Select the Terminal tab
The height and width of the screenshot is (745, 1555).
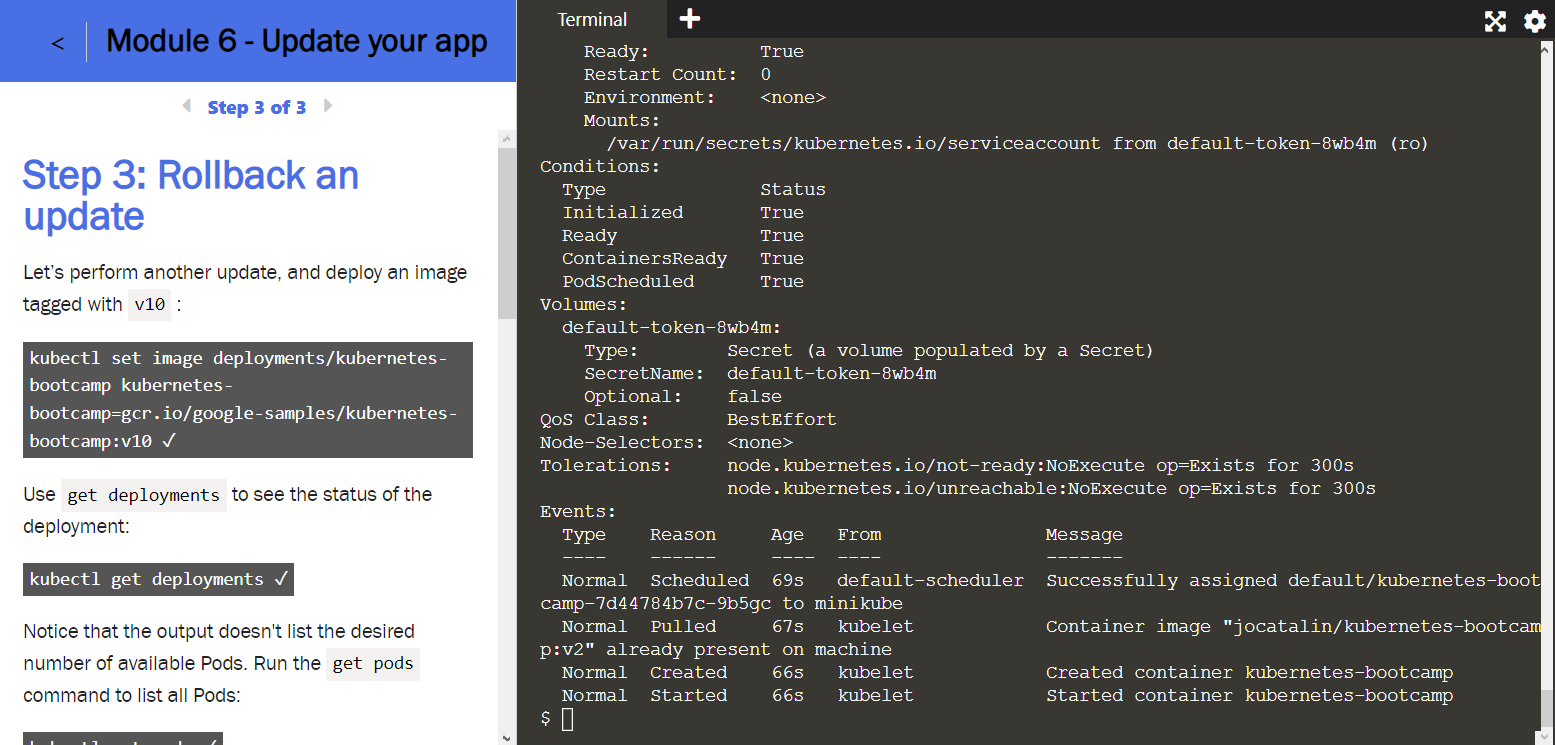tap(592, 20)
